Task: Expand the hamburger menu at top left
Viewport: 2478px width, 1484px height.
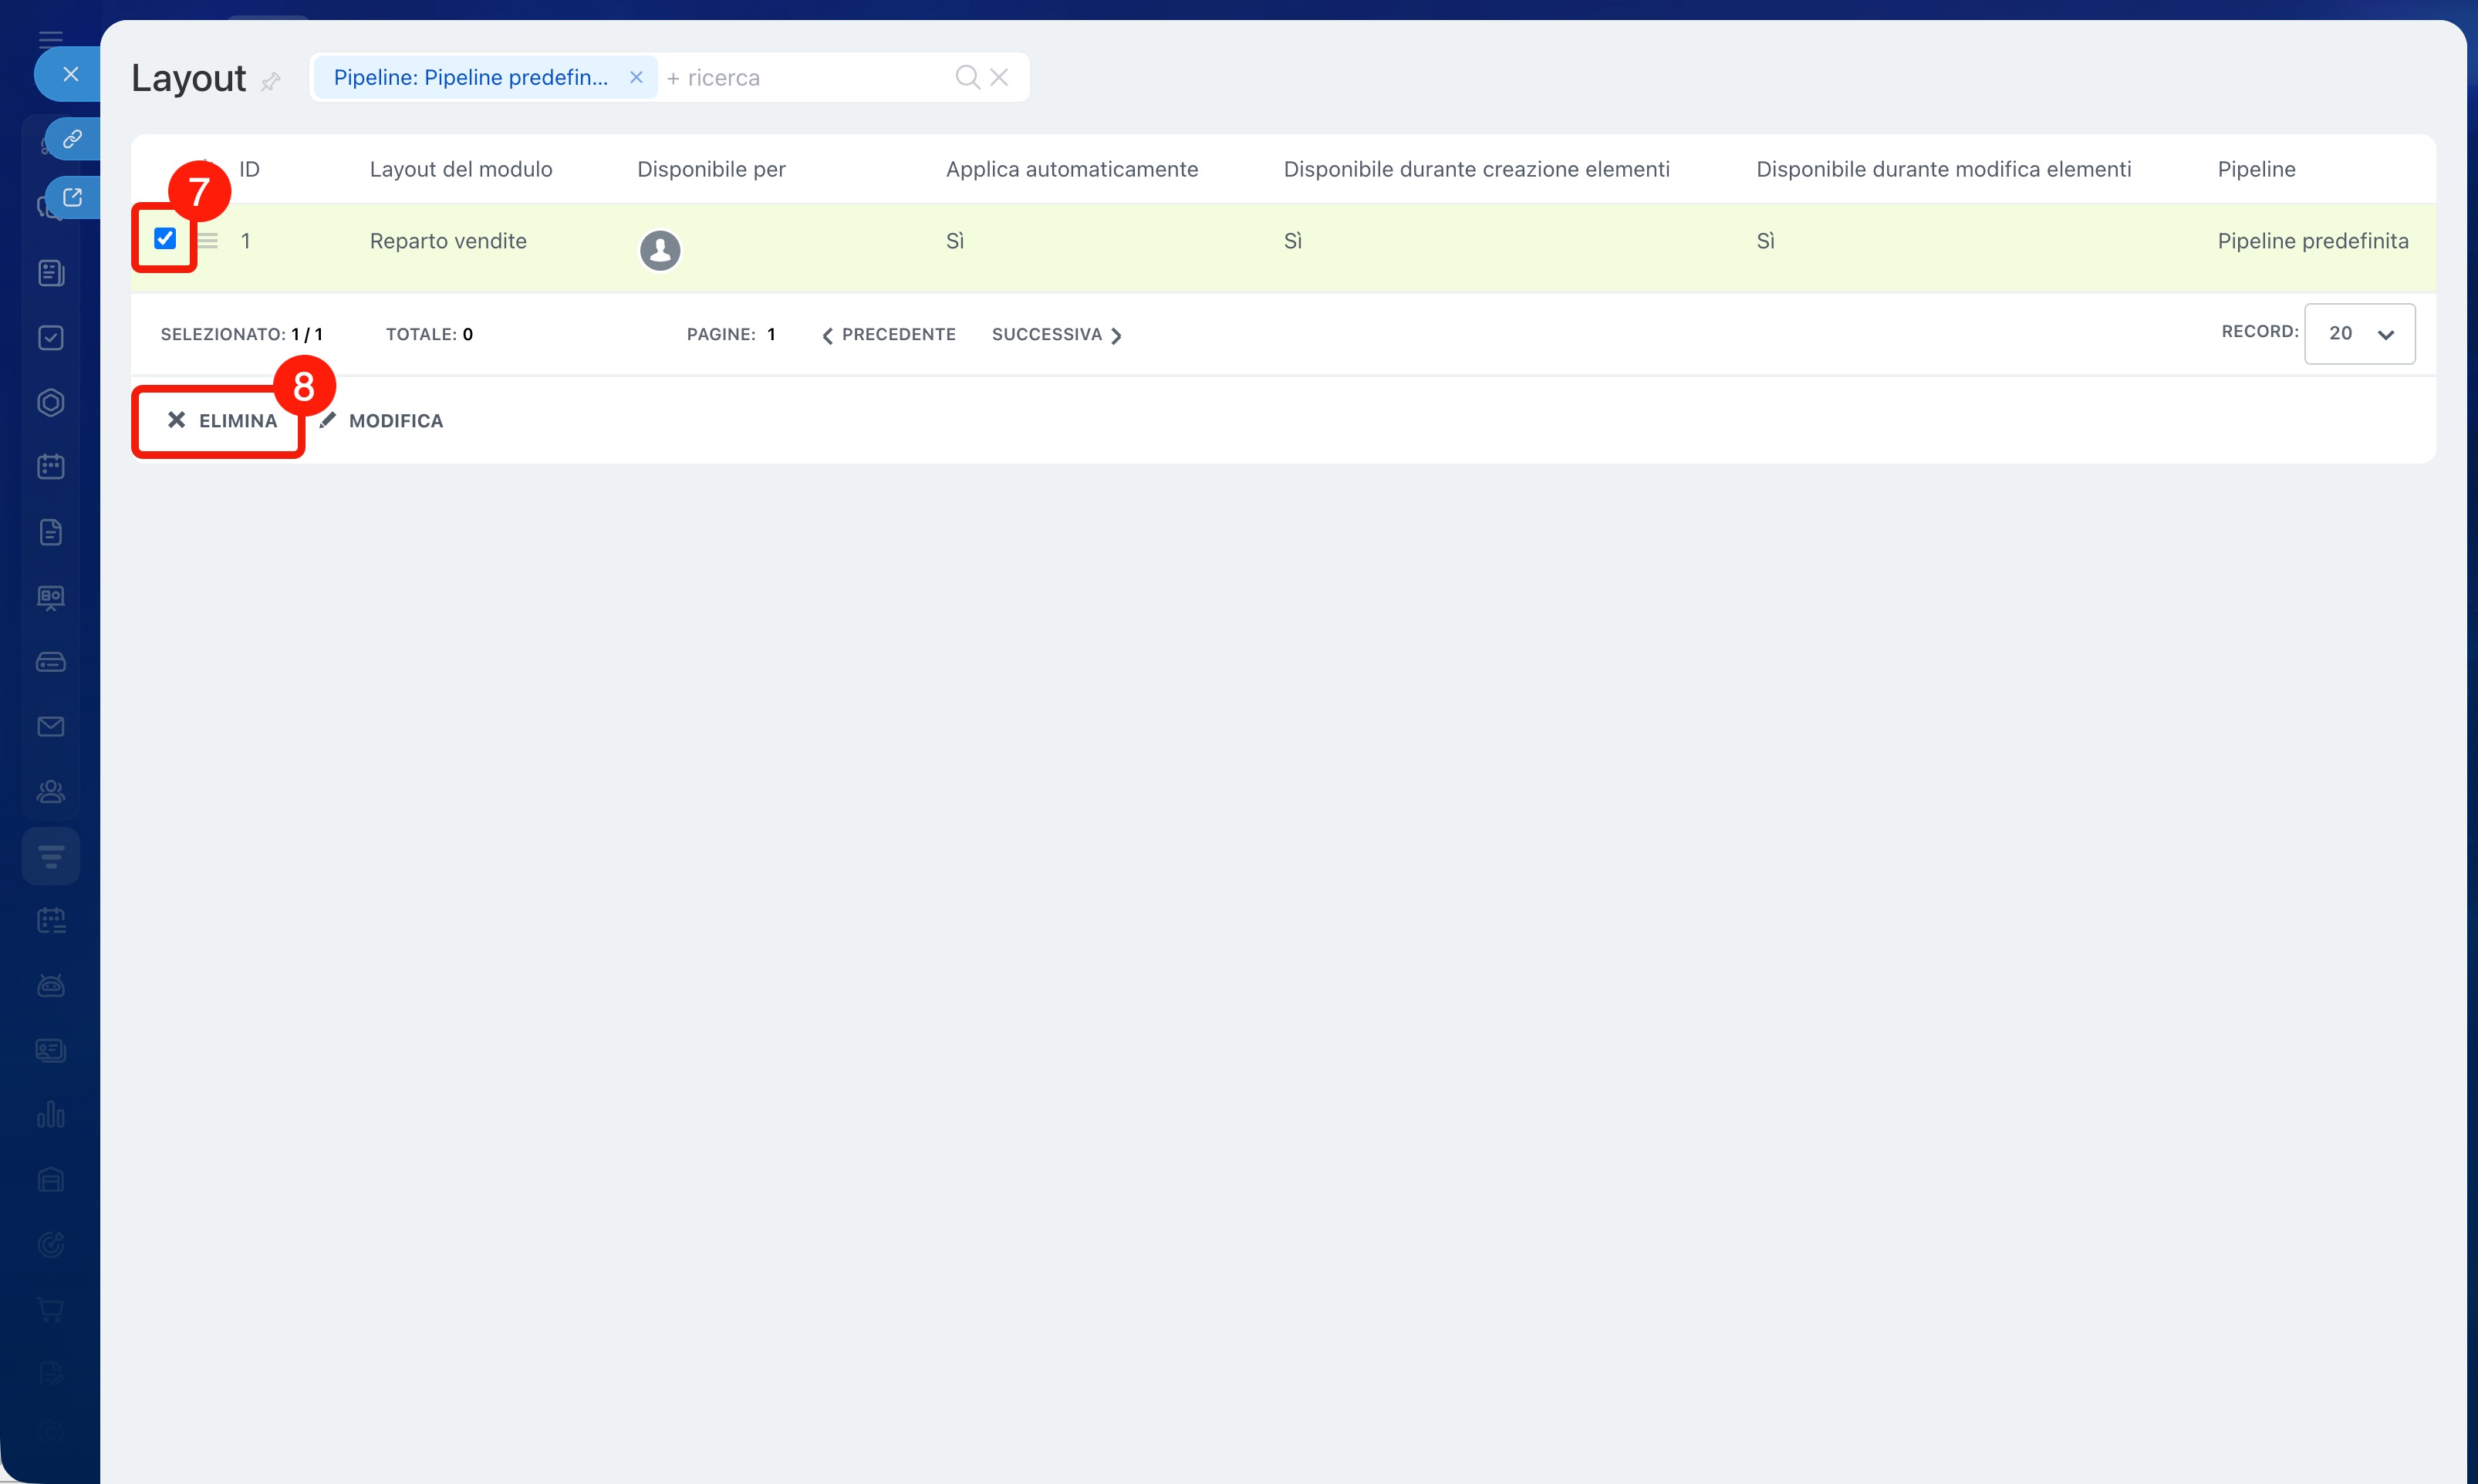Action: [x=51, y=39]
